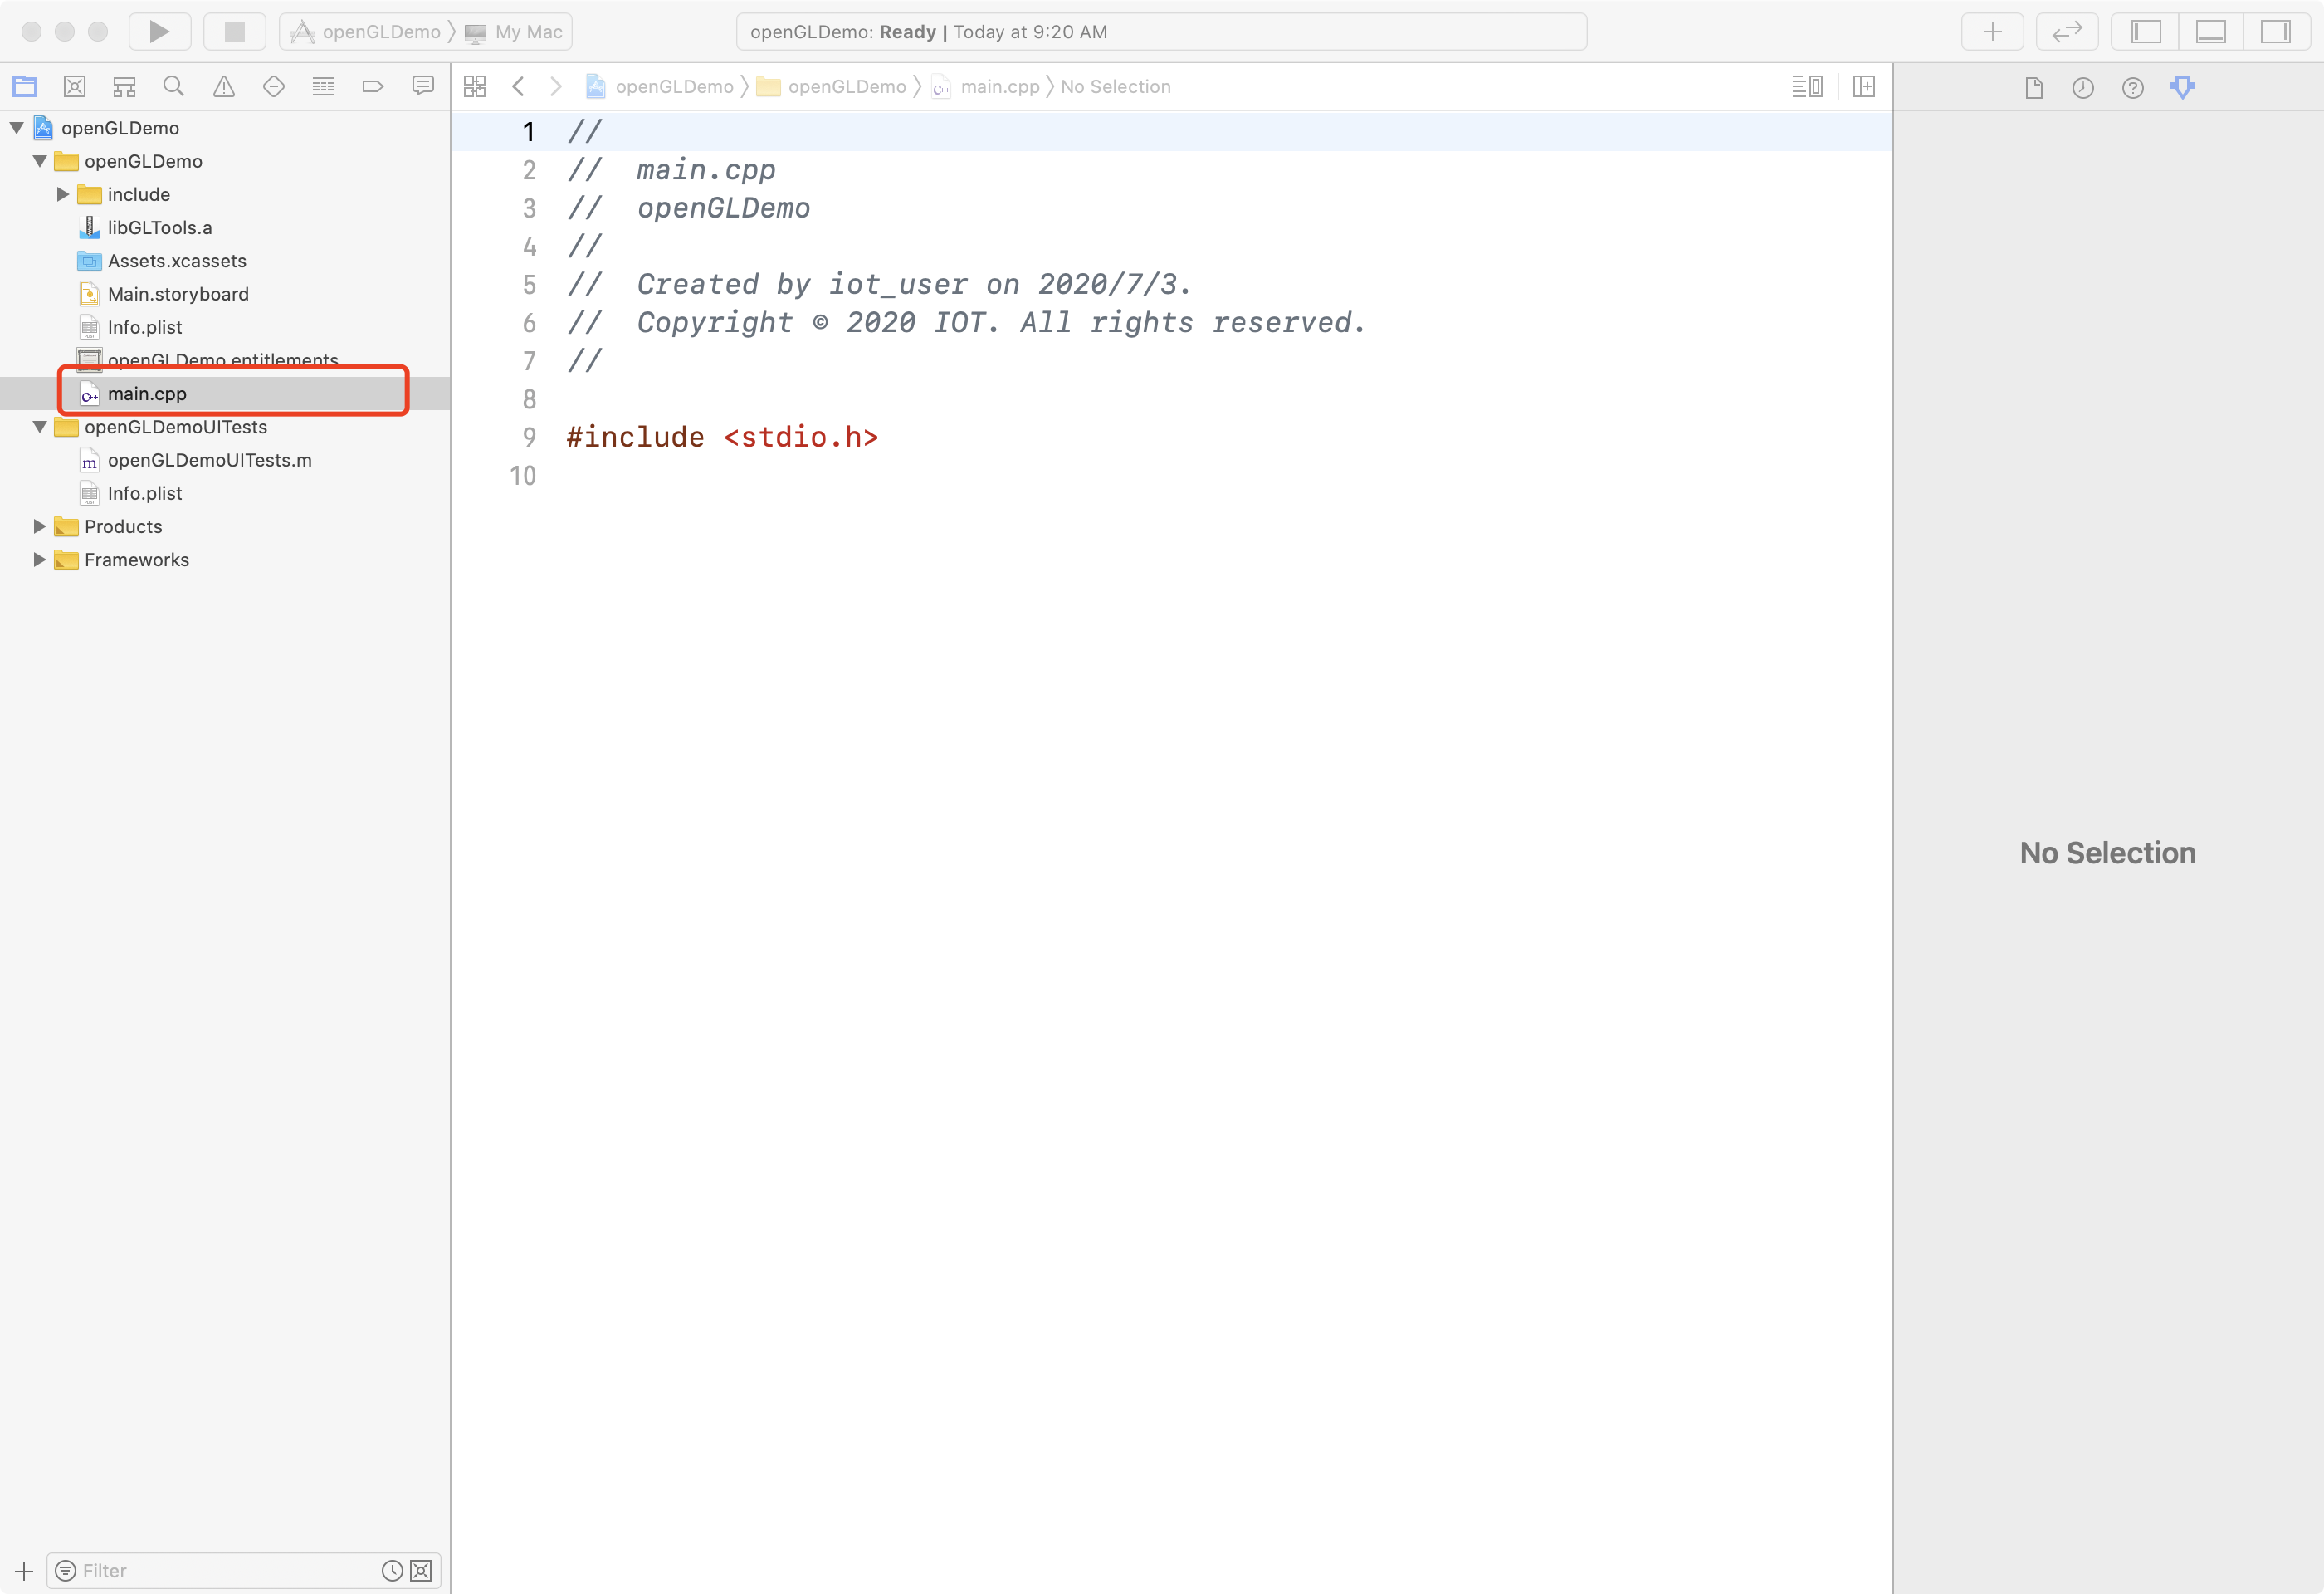Click the Library plus button
Viewport: 2324px width, 1594px height.
point(1992,31)
